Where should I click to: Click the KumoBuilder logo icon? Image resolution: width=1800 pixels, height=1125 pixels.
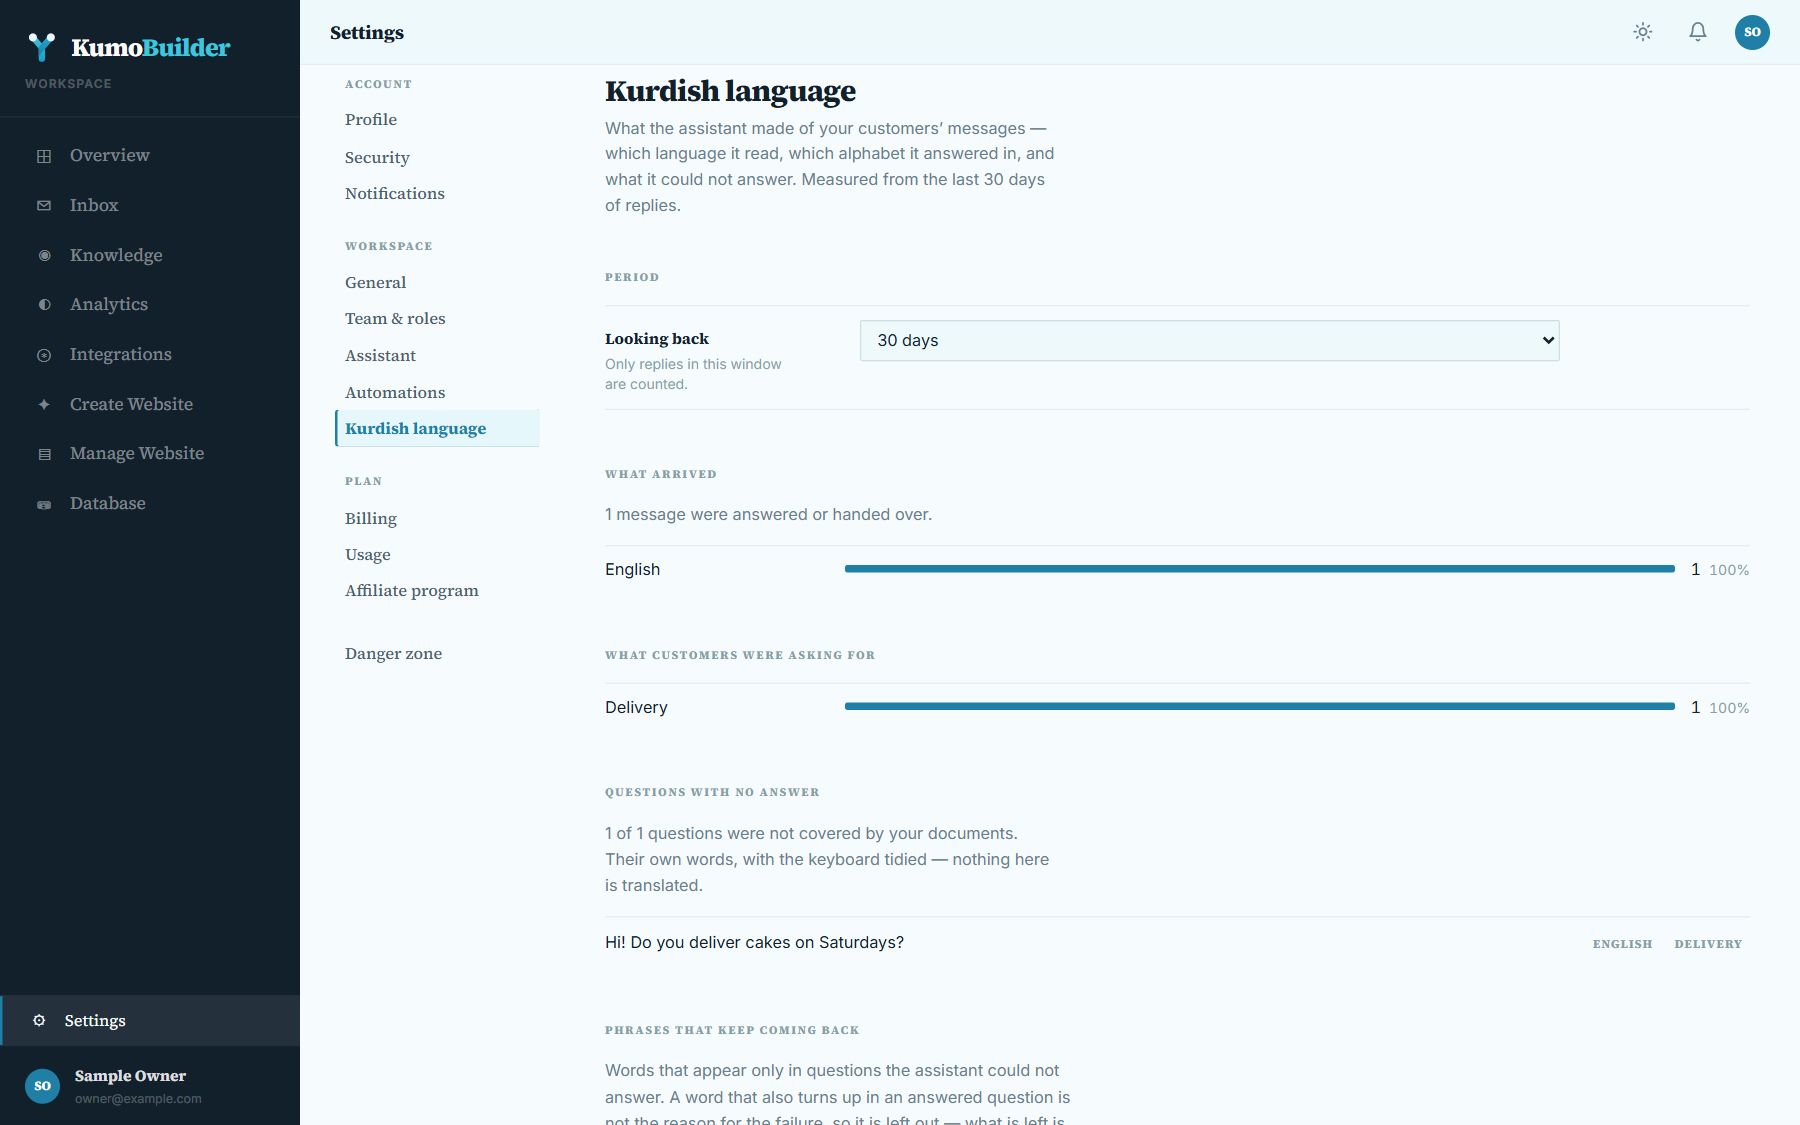pyautogui.click(x=41, y=47)
